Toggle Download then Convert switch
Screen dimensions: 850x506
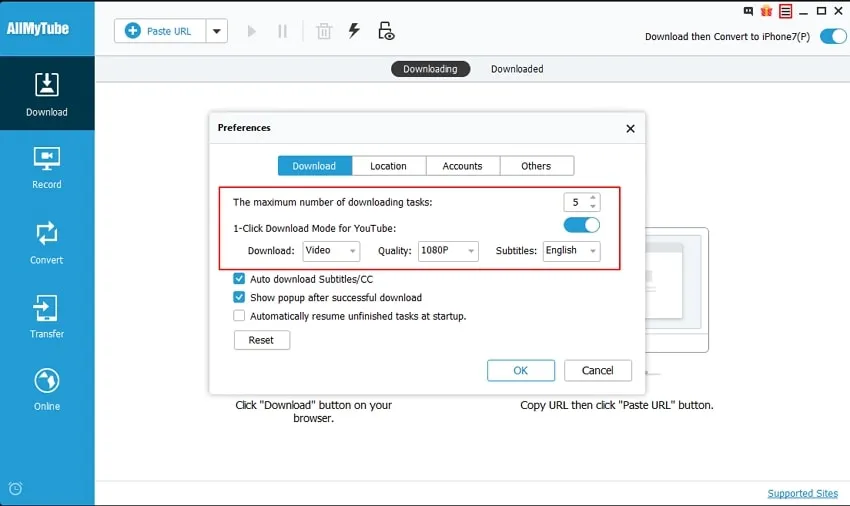tap(834, 36)
